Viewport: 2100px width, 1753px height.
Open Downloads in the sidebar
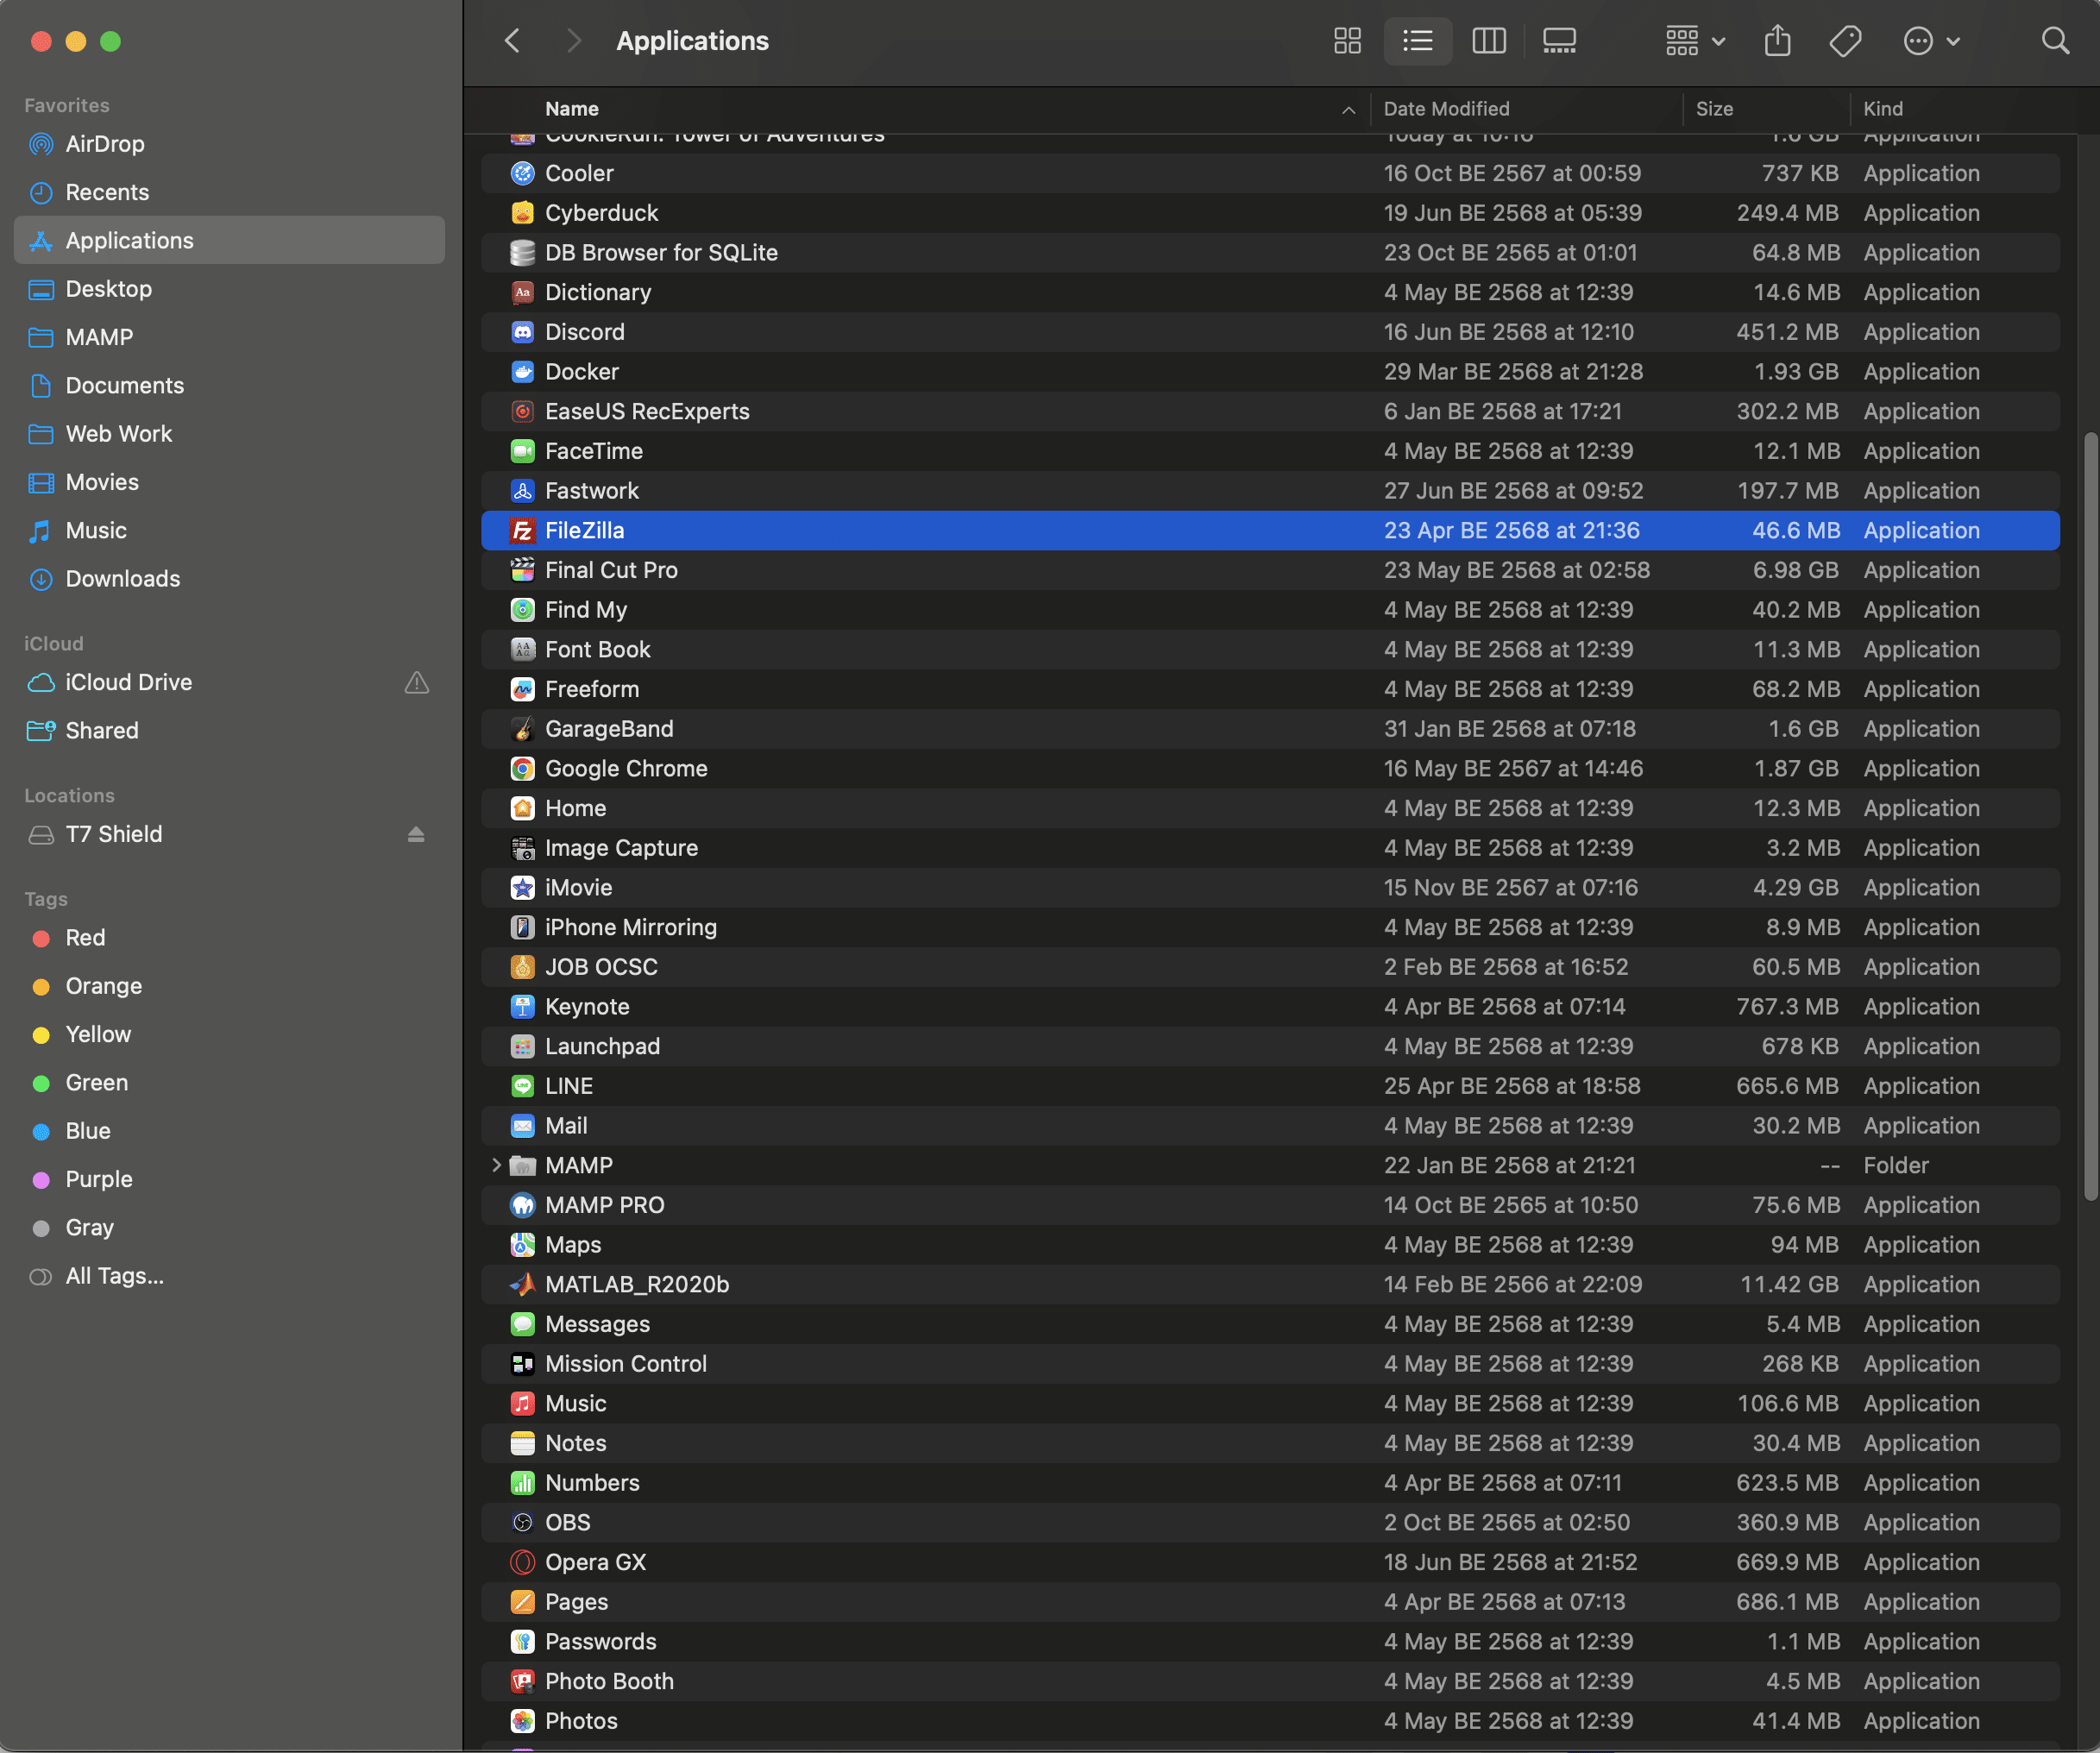[x=122, y=579]
